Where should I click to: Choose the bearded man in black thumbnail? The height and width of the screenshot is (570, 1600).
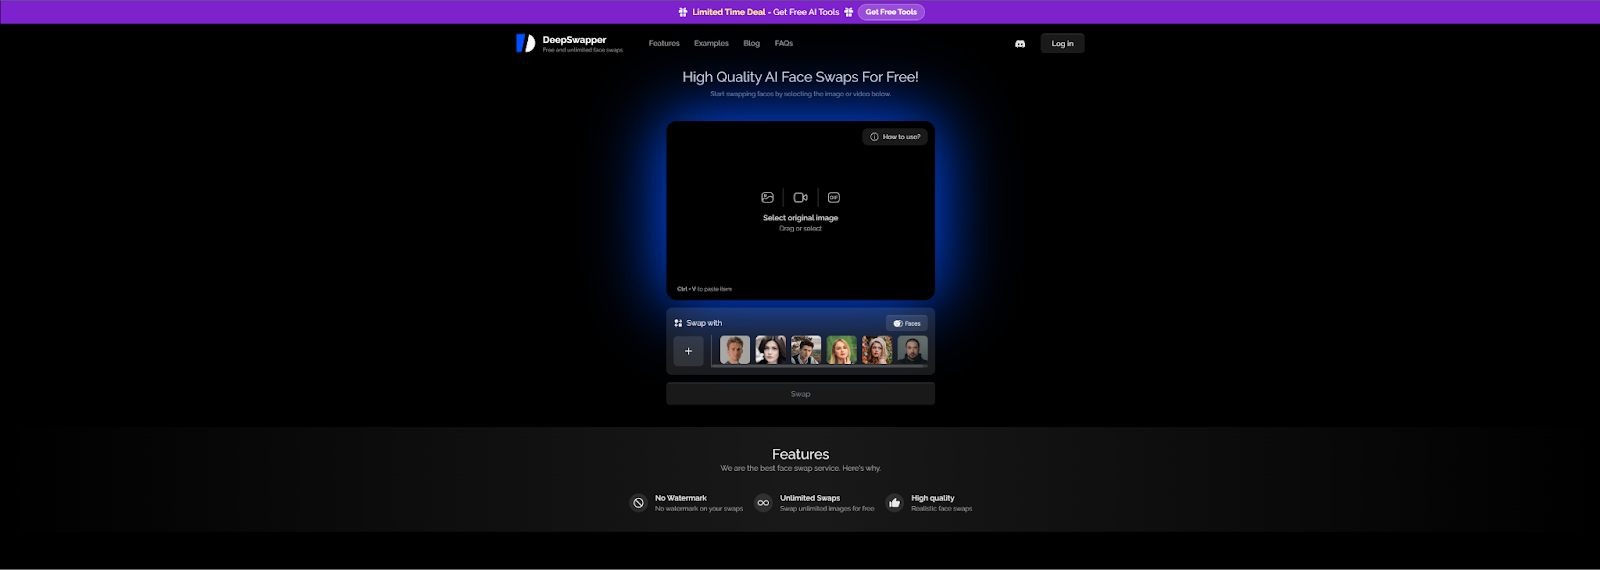click(x=912, y=350)
